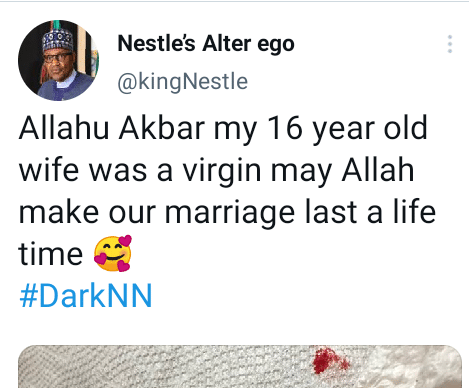Expand the attached tweet image

point(240,366)
